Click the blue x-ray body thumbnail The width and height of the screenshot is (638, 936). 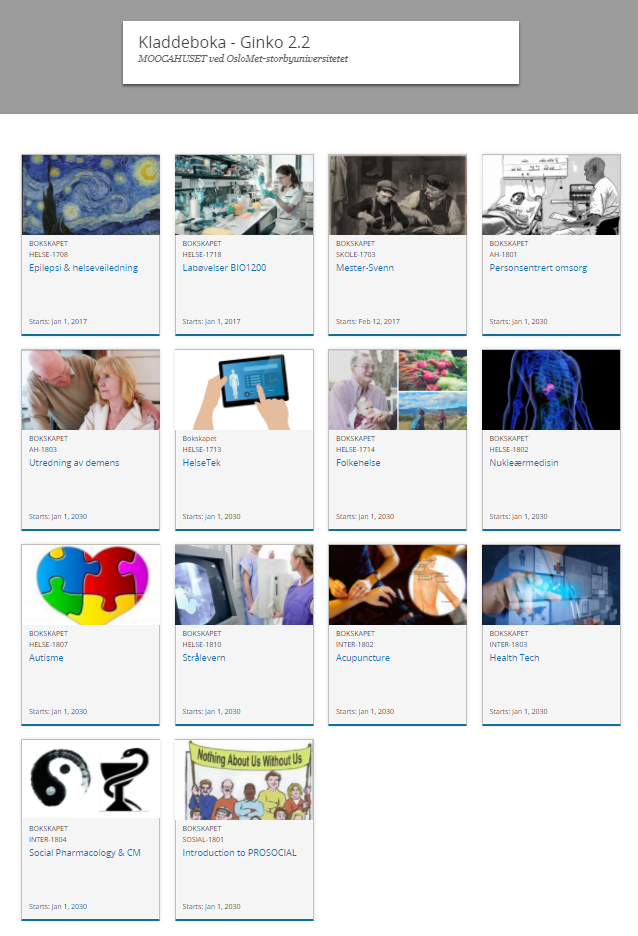(551, 390)
